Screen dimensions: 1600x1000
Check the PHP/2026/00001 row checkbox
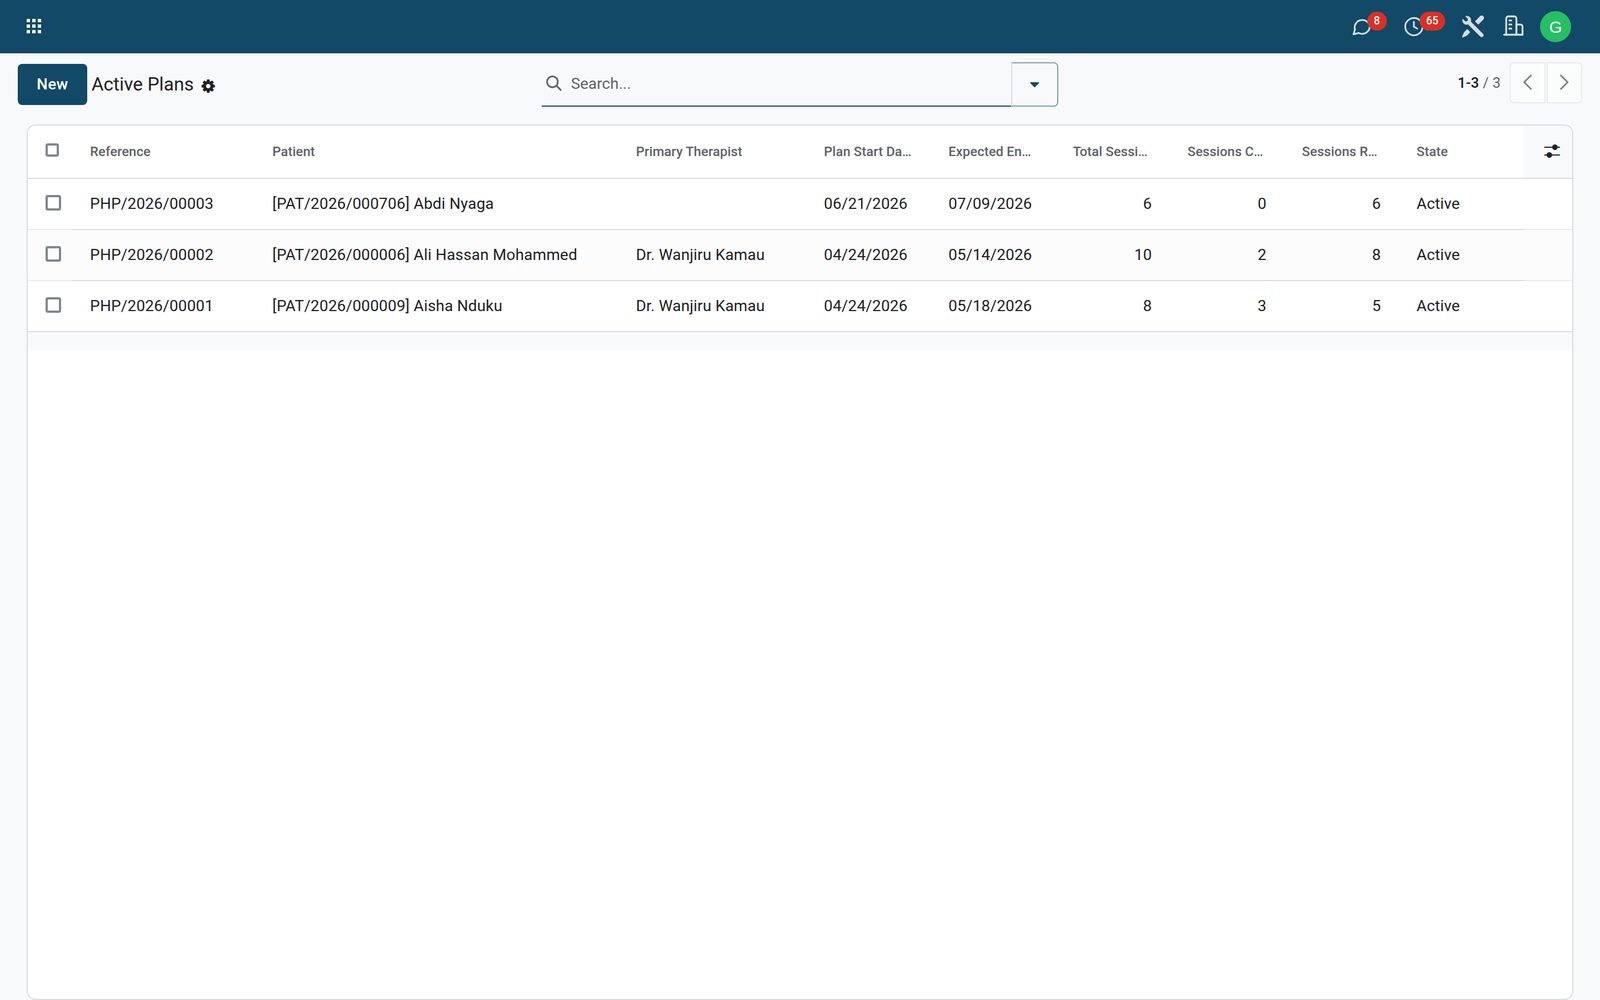click(53, 305)
